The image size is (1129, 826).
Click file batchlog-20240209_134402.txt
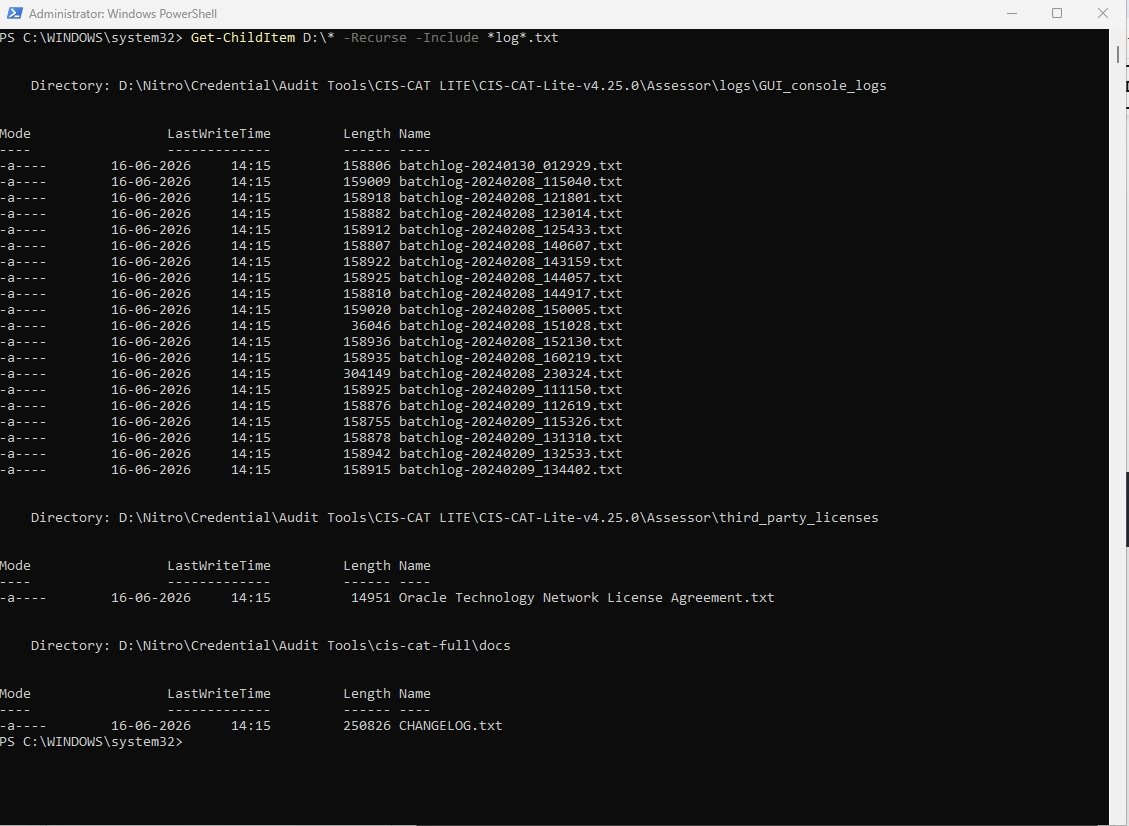tap(510, 470)
